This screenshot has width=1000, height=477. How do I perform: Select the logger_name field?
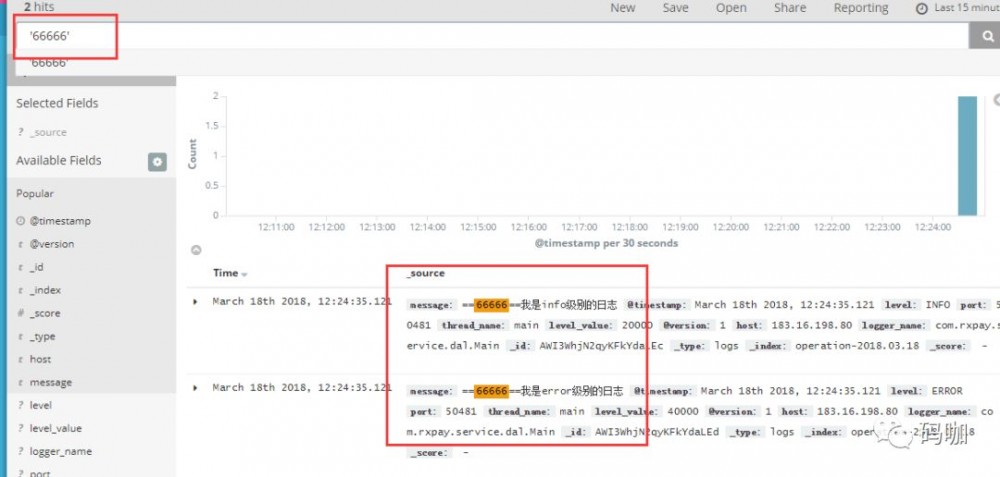pyautogui.click(x=61, y=451)
